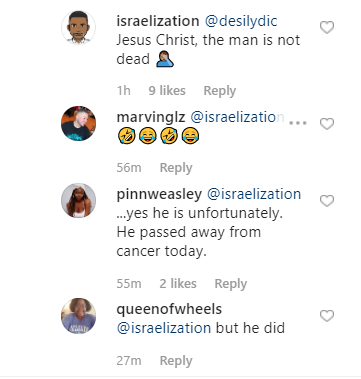The image size is (361, 379).
Task: Open marvinglz's profile picture
Action: pos(78,124)
